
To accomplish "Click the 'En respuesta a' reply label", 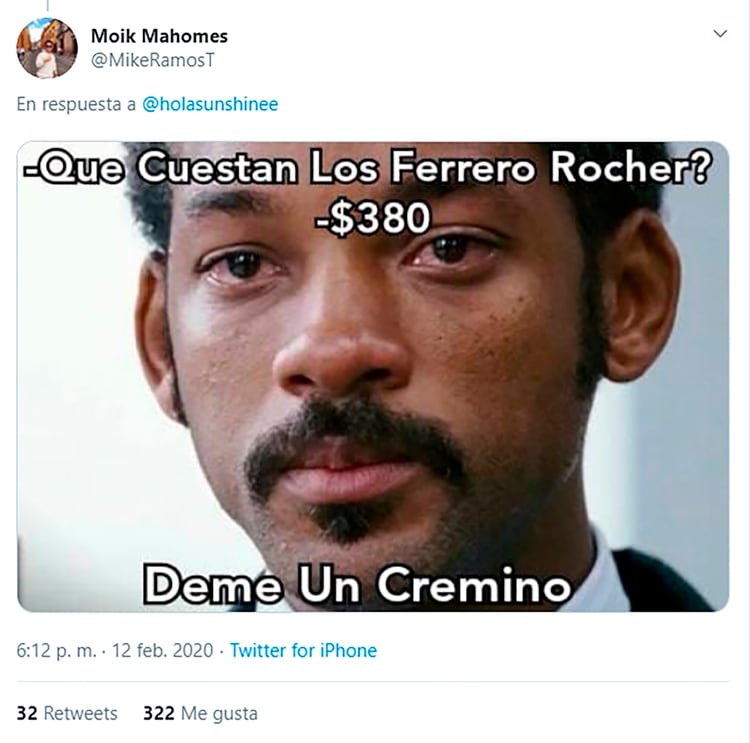I will (x=77, y=104).
